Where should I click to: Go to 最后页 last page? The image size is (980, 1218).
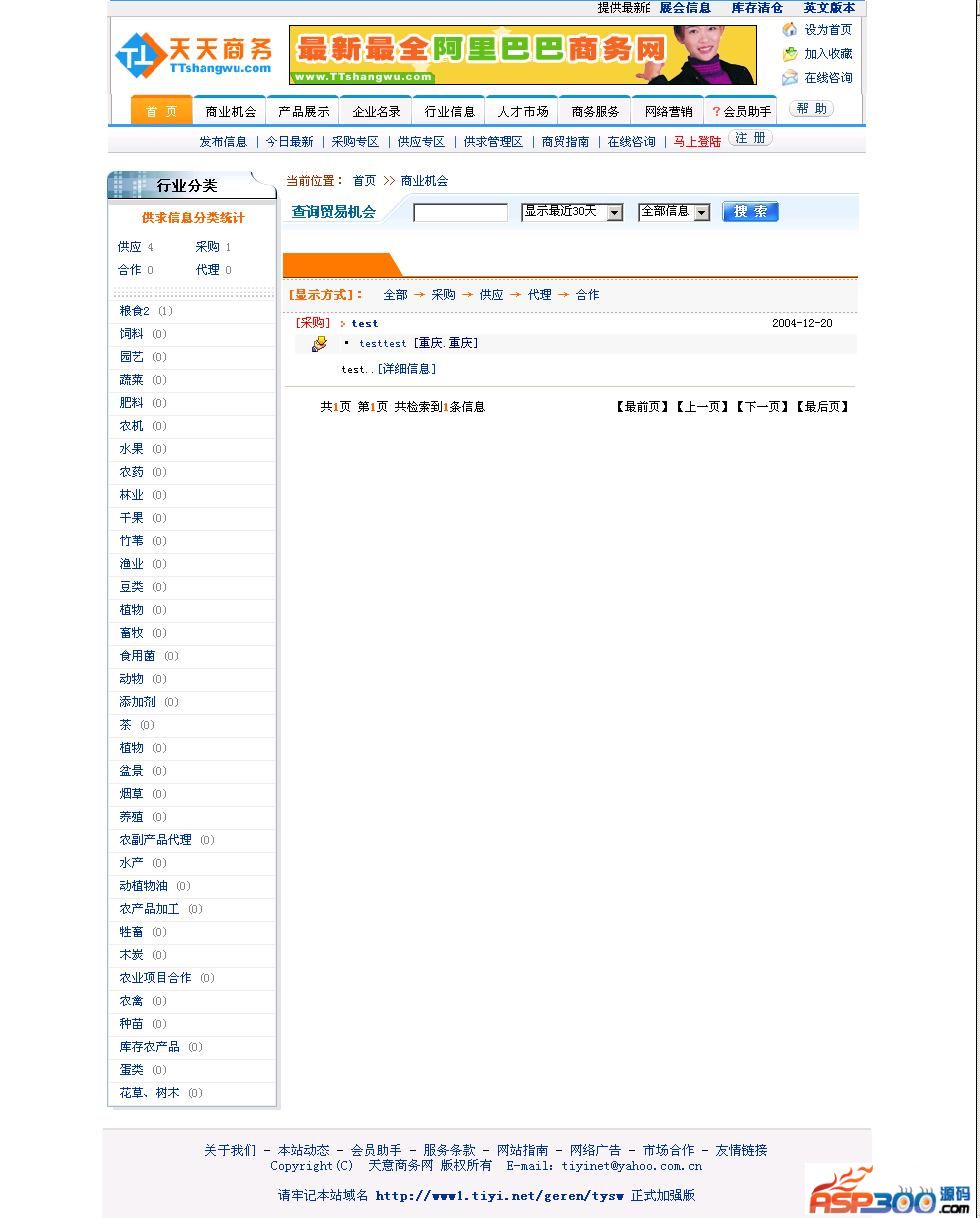coord(821,407)
